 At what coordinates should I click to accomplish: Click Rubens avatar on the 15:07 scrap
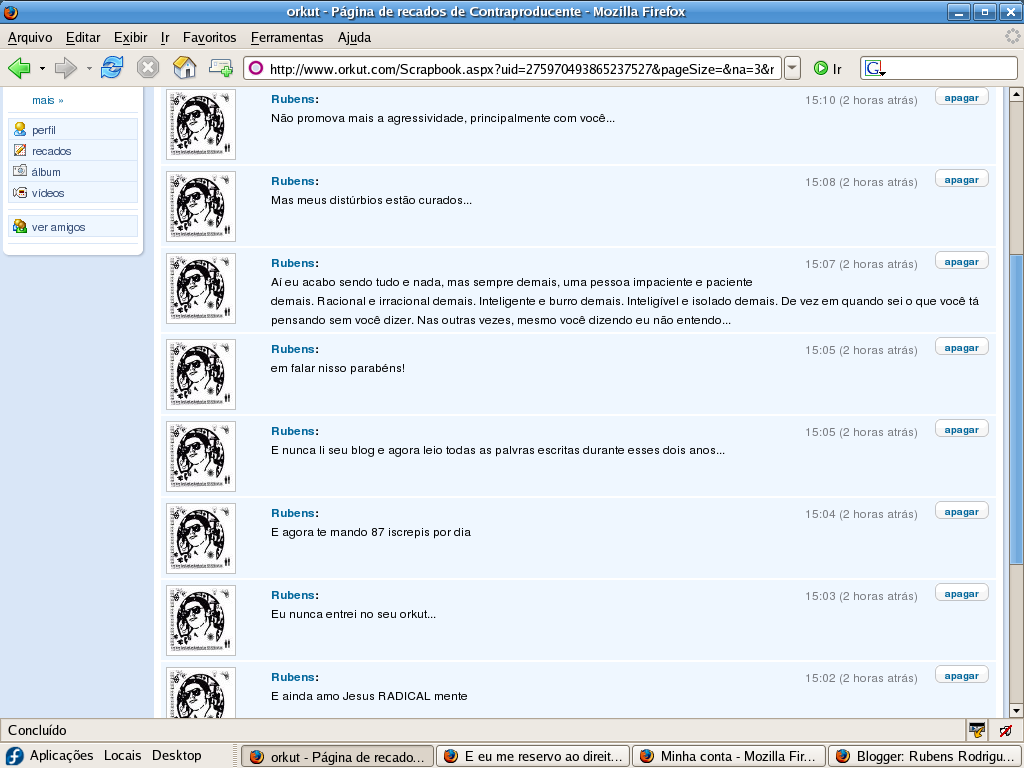click(200, 288)
